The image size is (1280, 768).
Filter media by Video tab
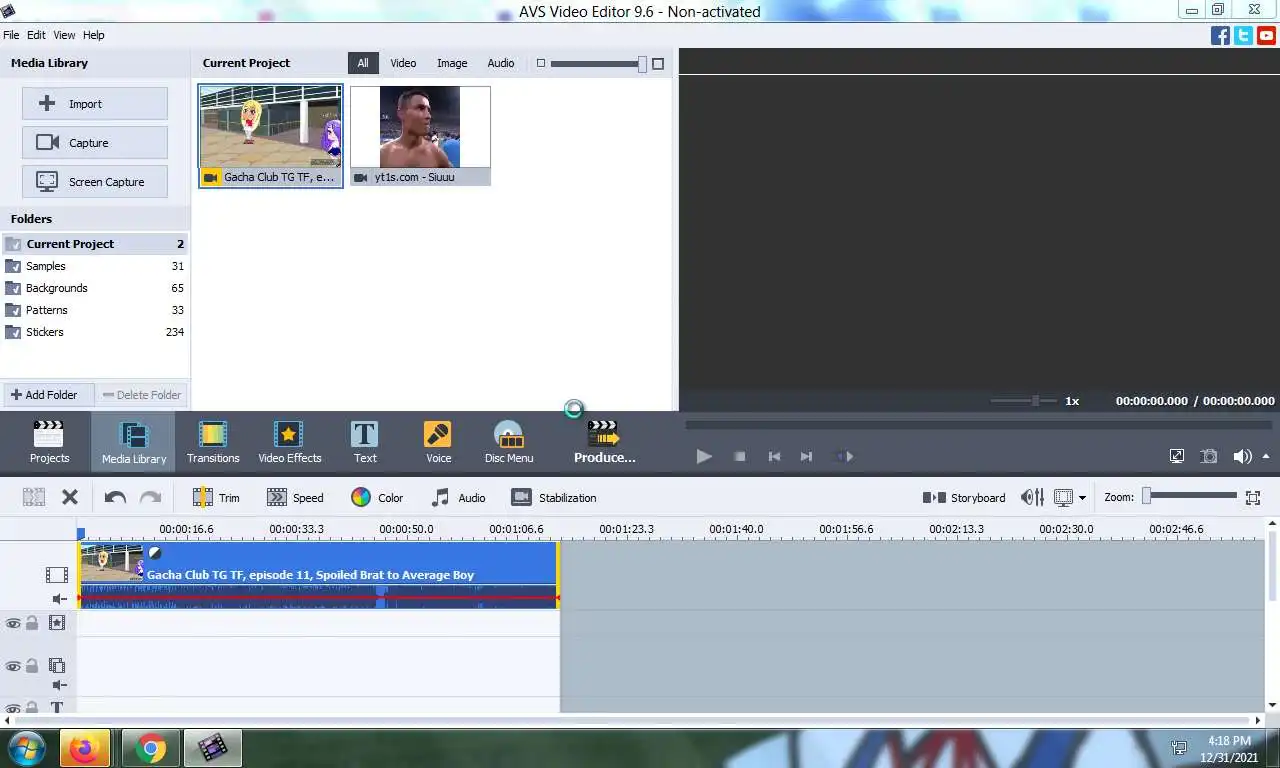tap(403, 63)
